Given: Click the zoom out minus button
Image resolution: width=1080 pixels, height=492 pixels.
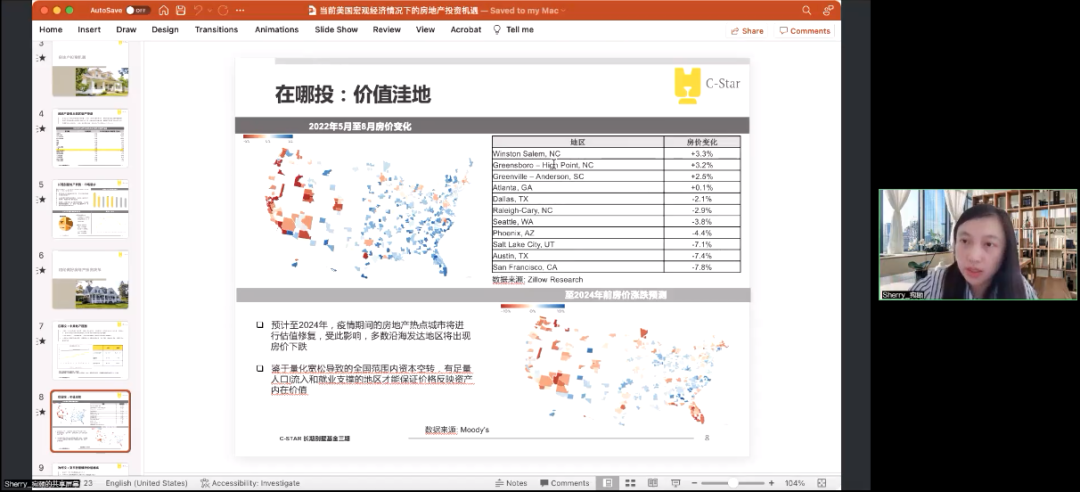Looking at the screenshot, I should (694, 483).
